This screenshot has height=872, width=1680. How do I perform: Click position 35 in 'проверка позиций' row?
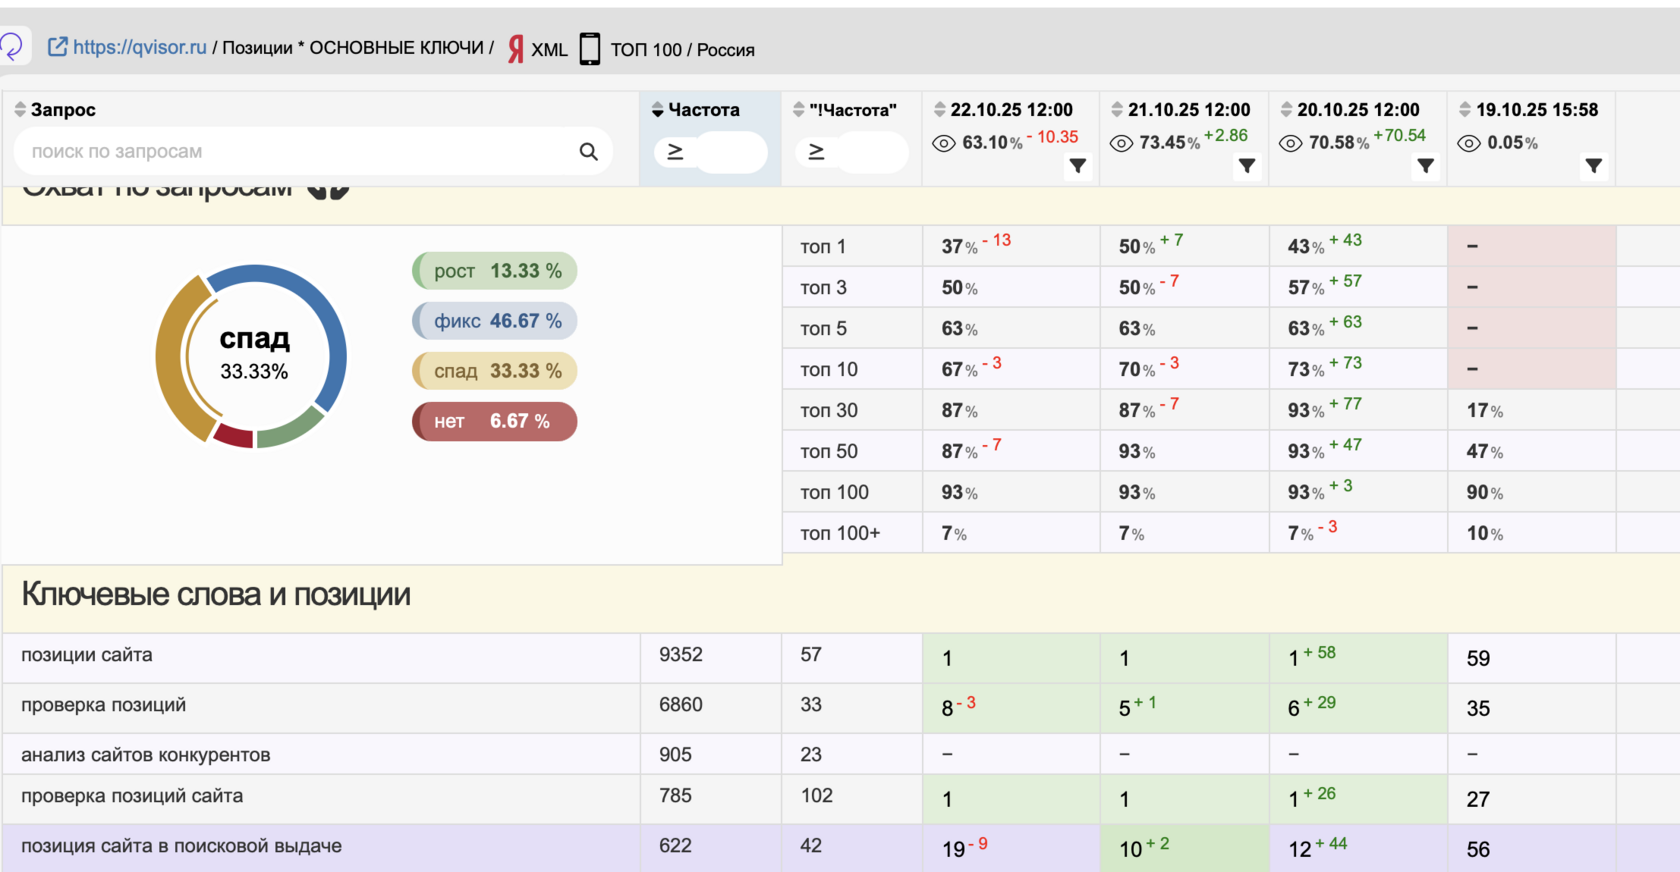point(1478,709)
